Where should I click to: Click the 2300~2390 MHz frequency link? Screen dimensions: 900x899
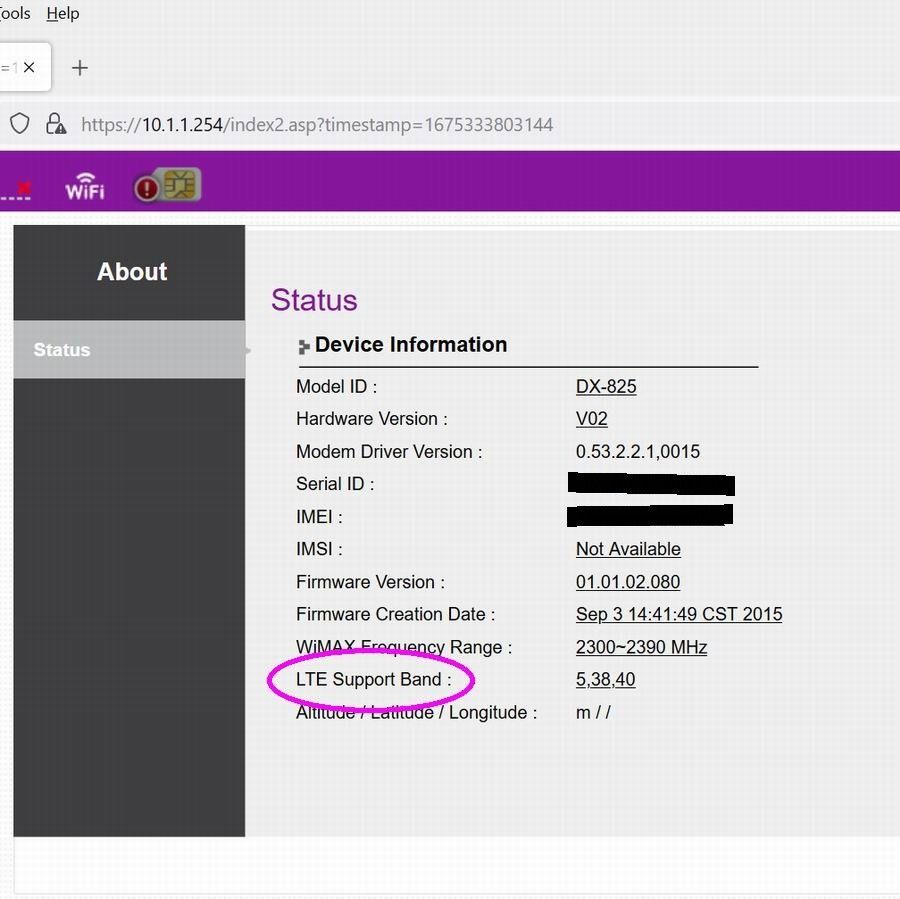(641, 647)
